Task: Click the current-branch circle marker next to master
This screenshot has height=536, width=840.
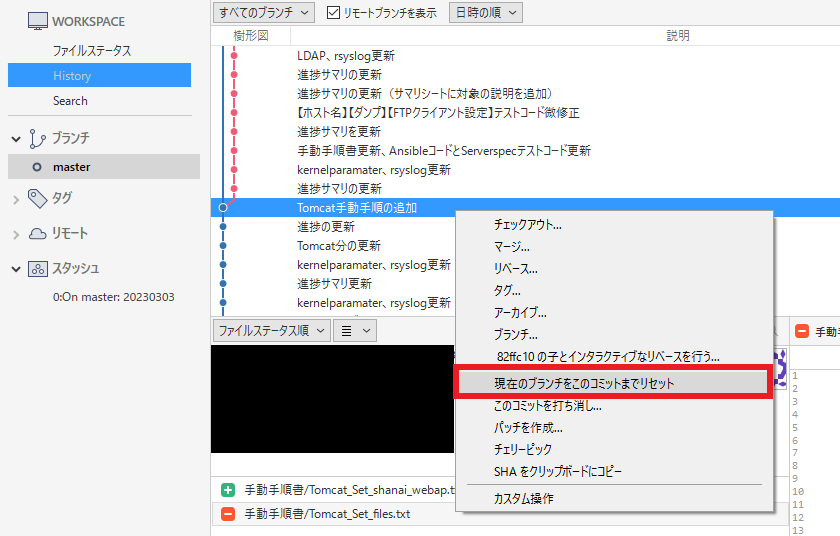Action: (x=37, y=167)
